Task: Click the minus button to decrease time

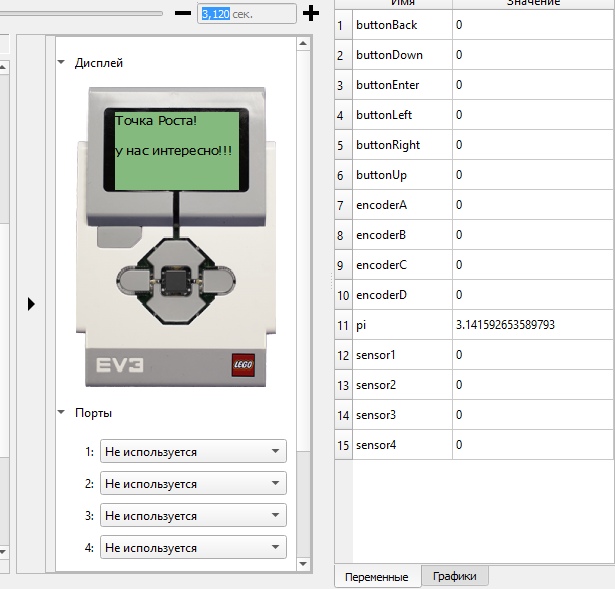Action: click(x=183, y=13)
